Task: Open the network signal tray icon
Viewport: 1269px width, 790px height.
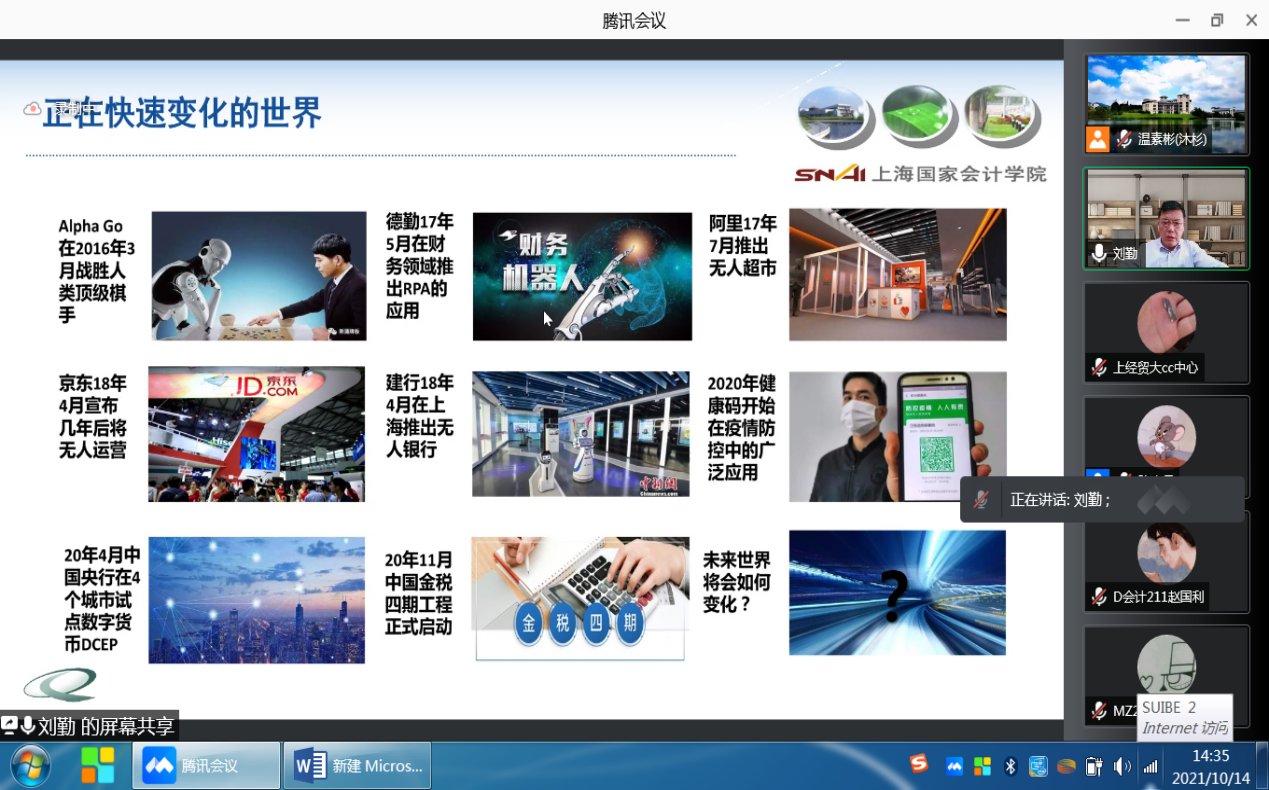Action: (x=1150, y=766)
